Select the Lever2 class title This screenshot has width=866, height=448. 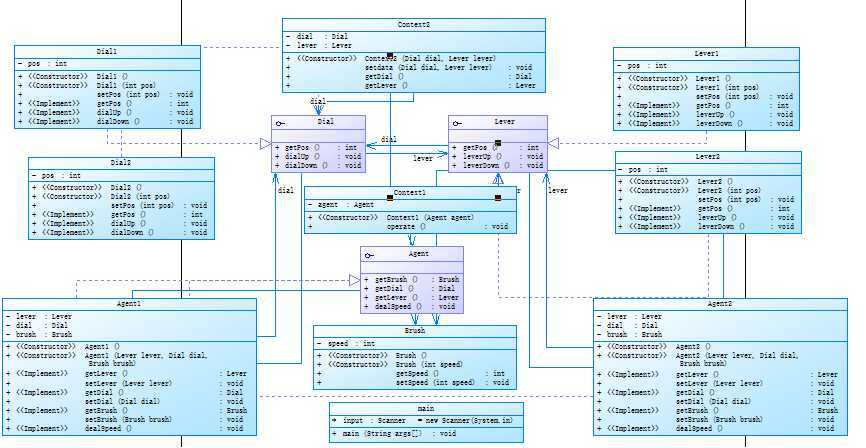(707, 157)
